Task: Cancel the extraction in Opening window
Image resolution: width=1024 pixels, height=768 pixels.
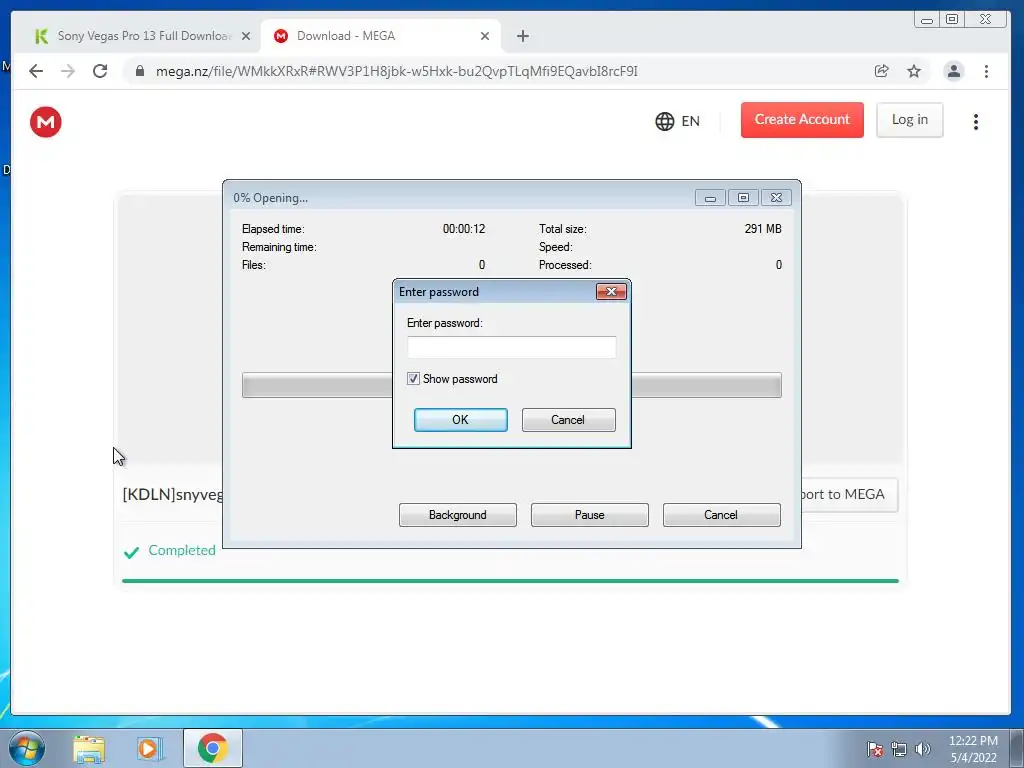Action: 722,515
